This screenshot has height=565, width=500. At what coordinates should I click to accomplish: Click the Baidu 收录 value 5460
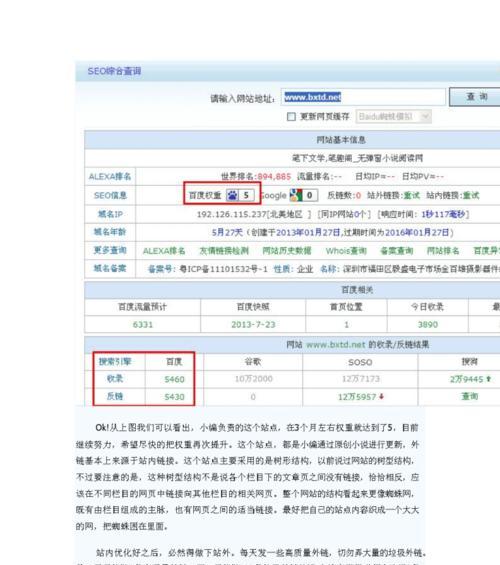[x=174, y=379]
